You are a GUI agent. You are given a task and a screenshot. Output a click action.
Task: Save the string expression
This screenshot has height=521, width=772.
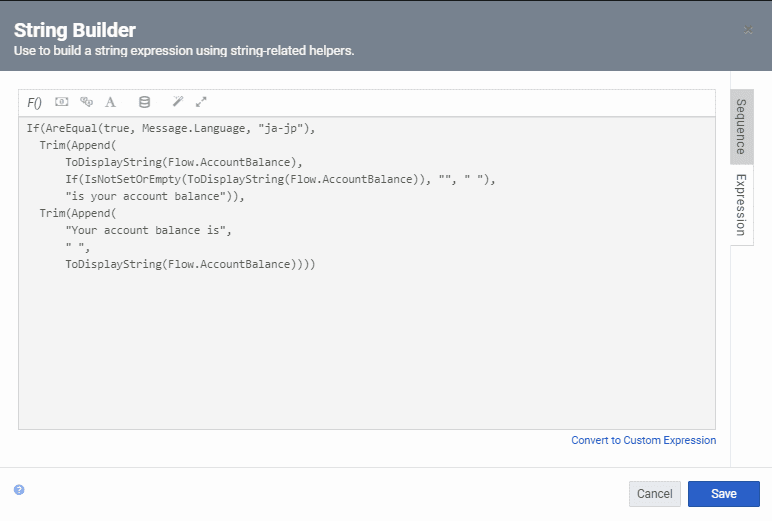(x=723, y=494)
